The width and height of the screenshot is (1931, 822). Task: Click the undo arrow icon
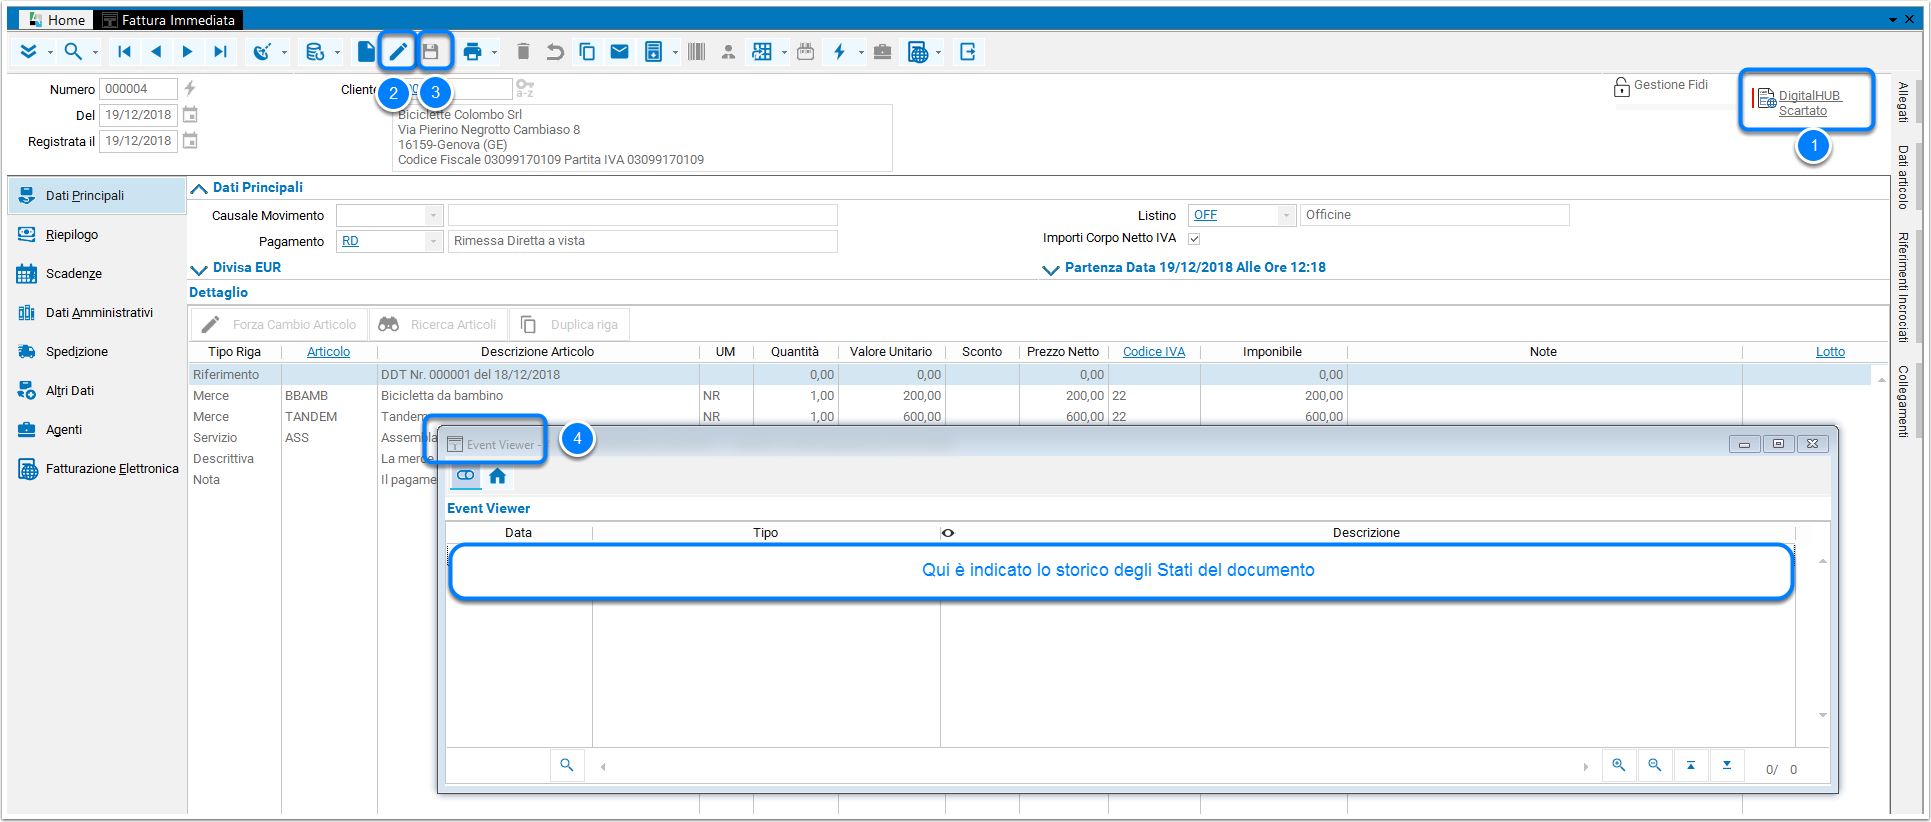coord(555,52)
